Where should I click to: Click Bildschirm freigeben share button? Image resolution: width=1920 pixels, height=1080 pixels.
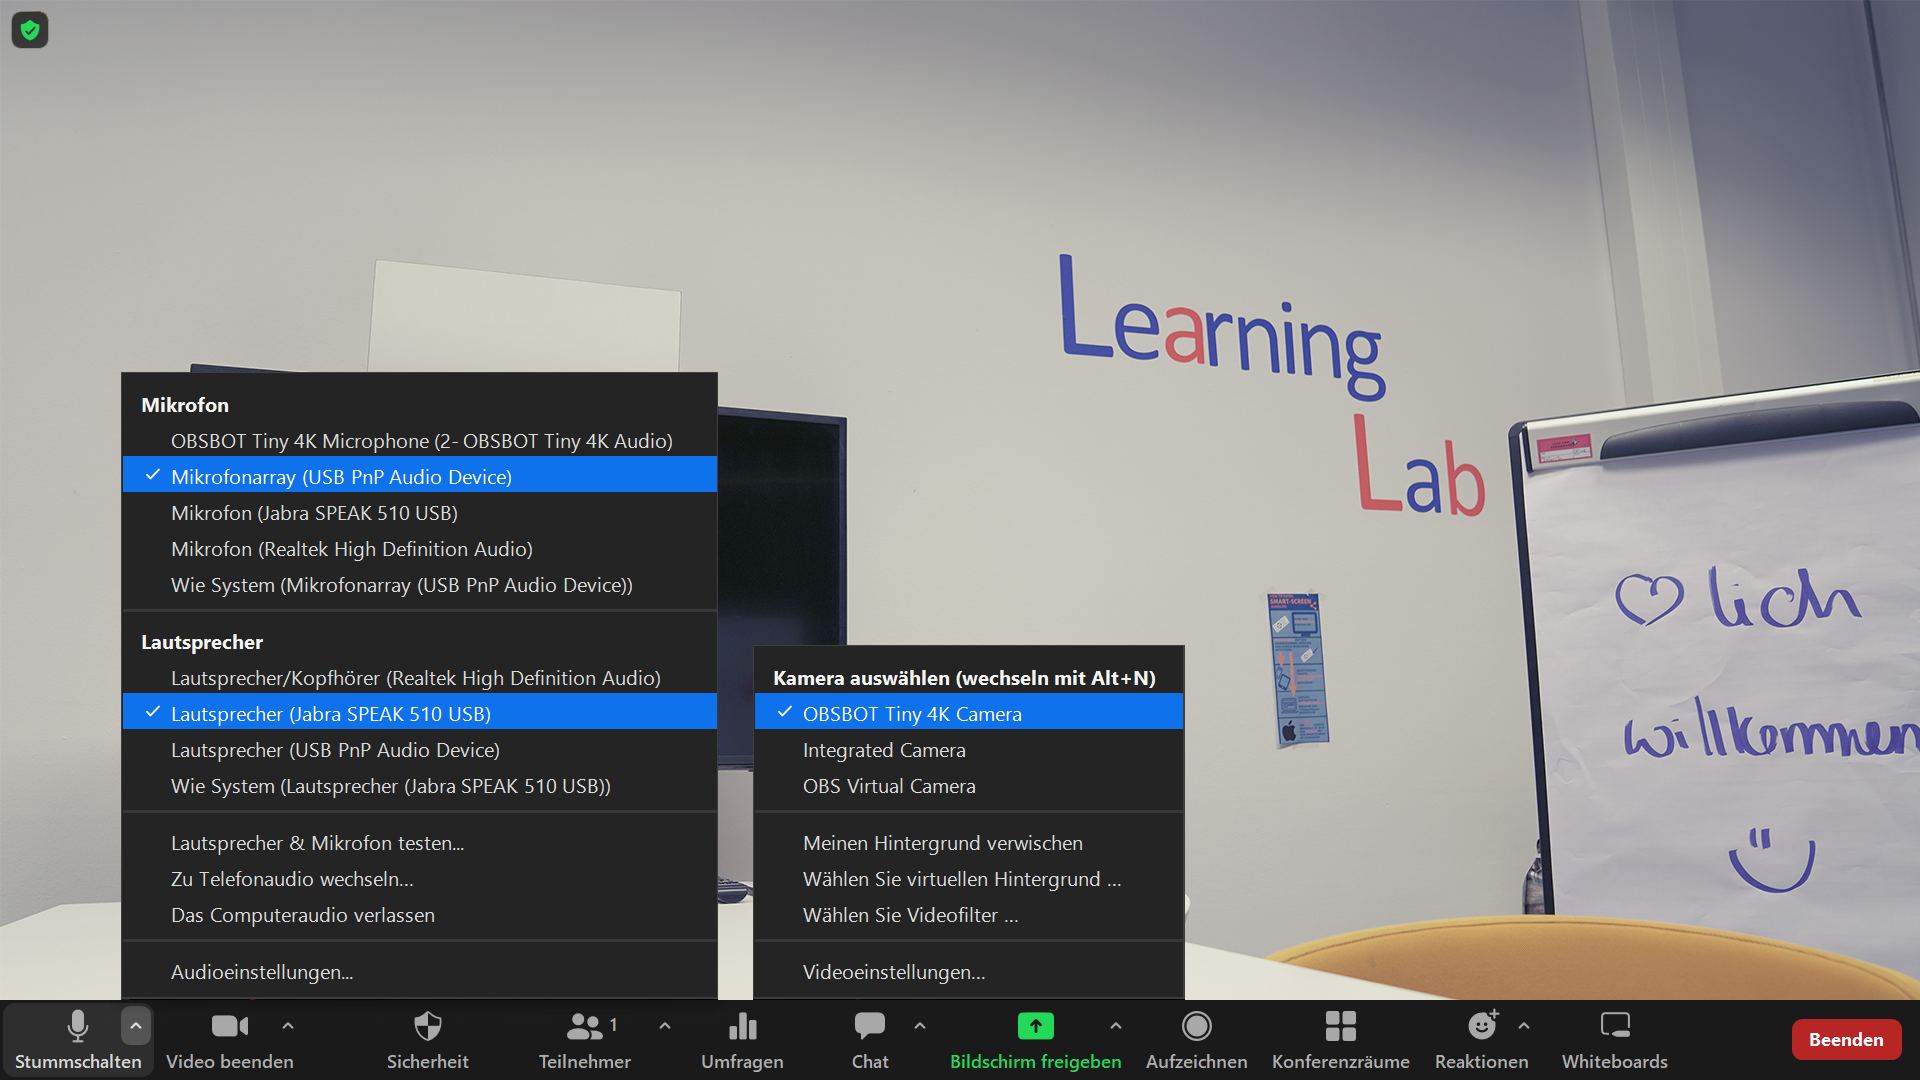[x=1035, y=1027]
